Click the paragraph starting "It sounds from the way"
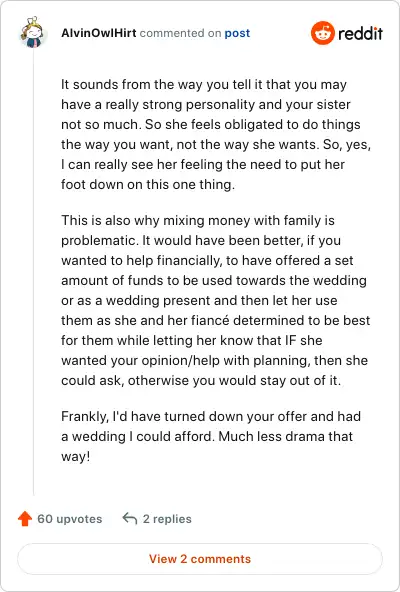The height and width of the screenshot is (592, 400). pyautogui.click(x=216, y=134)
